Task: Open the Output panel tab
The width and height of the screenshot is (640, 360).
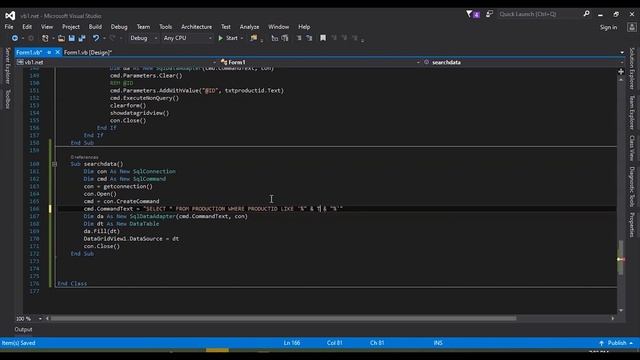Action: (23, 329)
